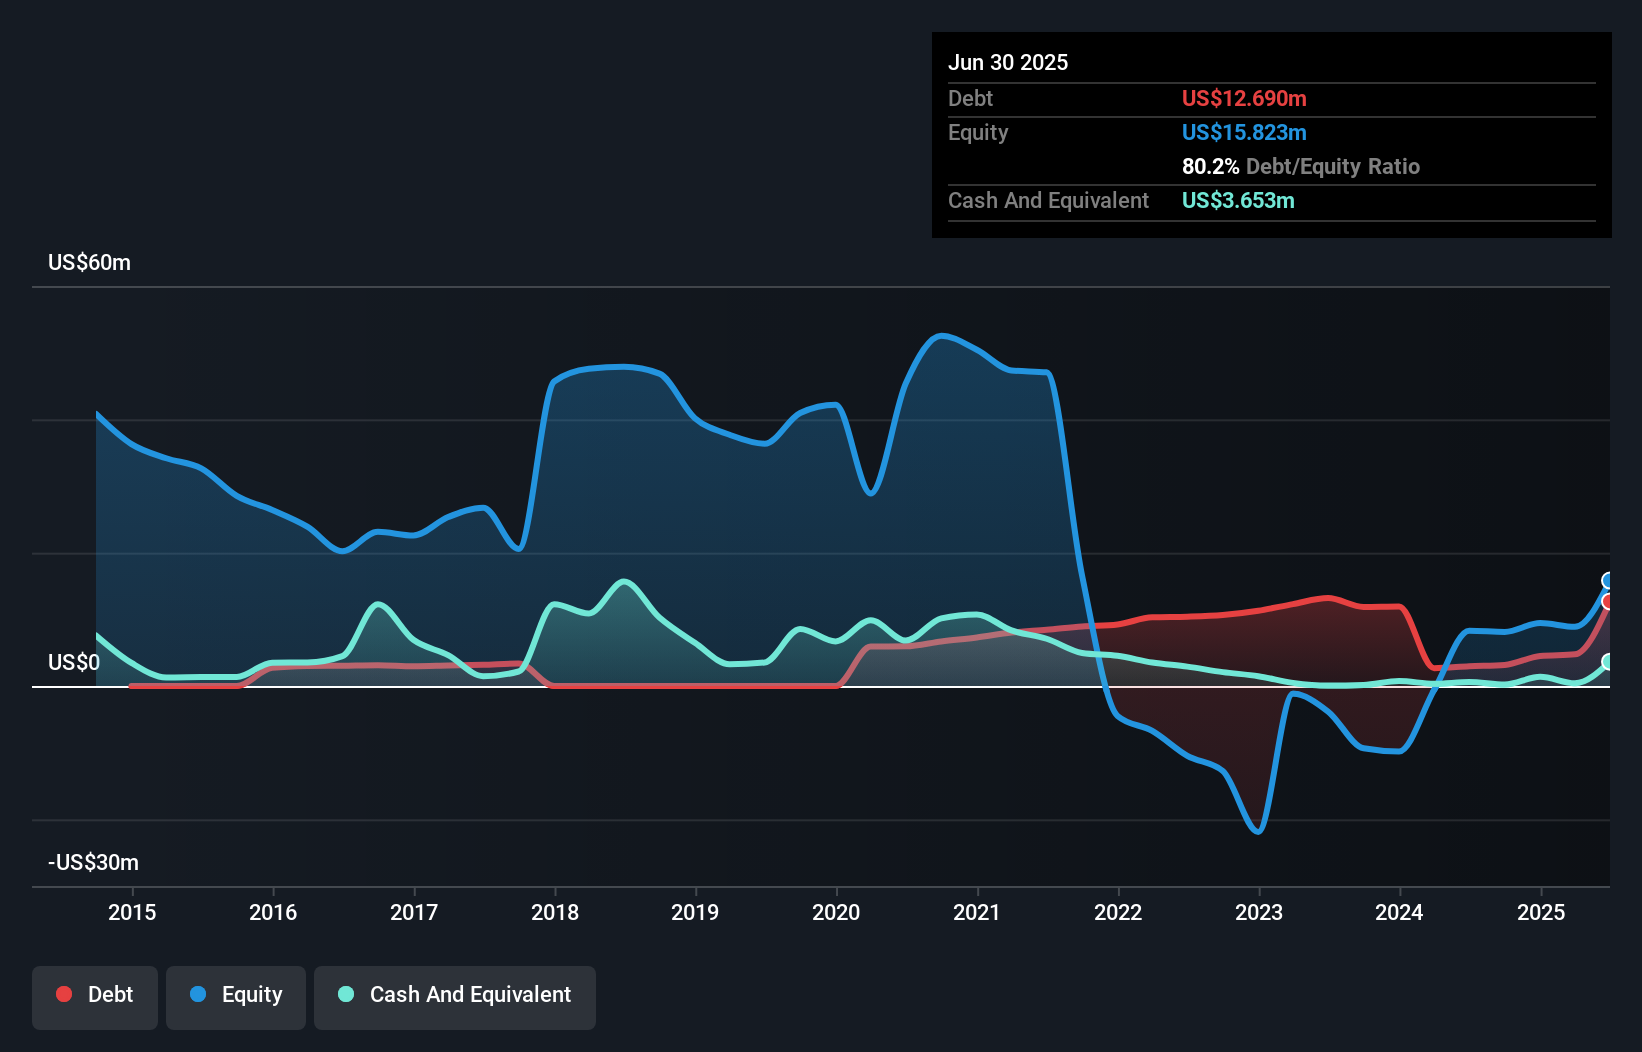Toggle Cash And Equivalent legend series
The width and height of the screenshot is (1642, 1052).
[455, 995]
